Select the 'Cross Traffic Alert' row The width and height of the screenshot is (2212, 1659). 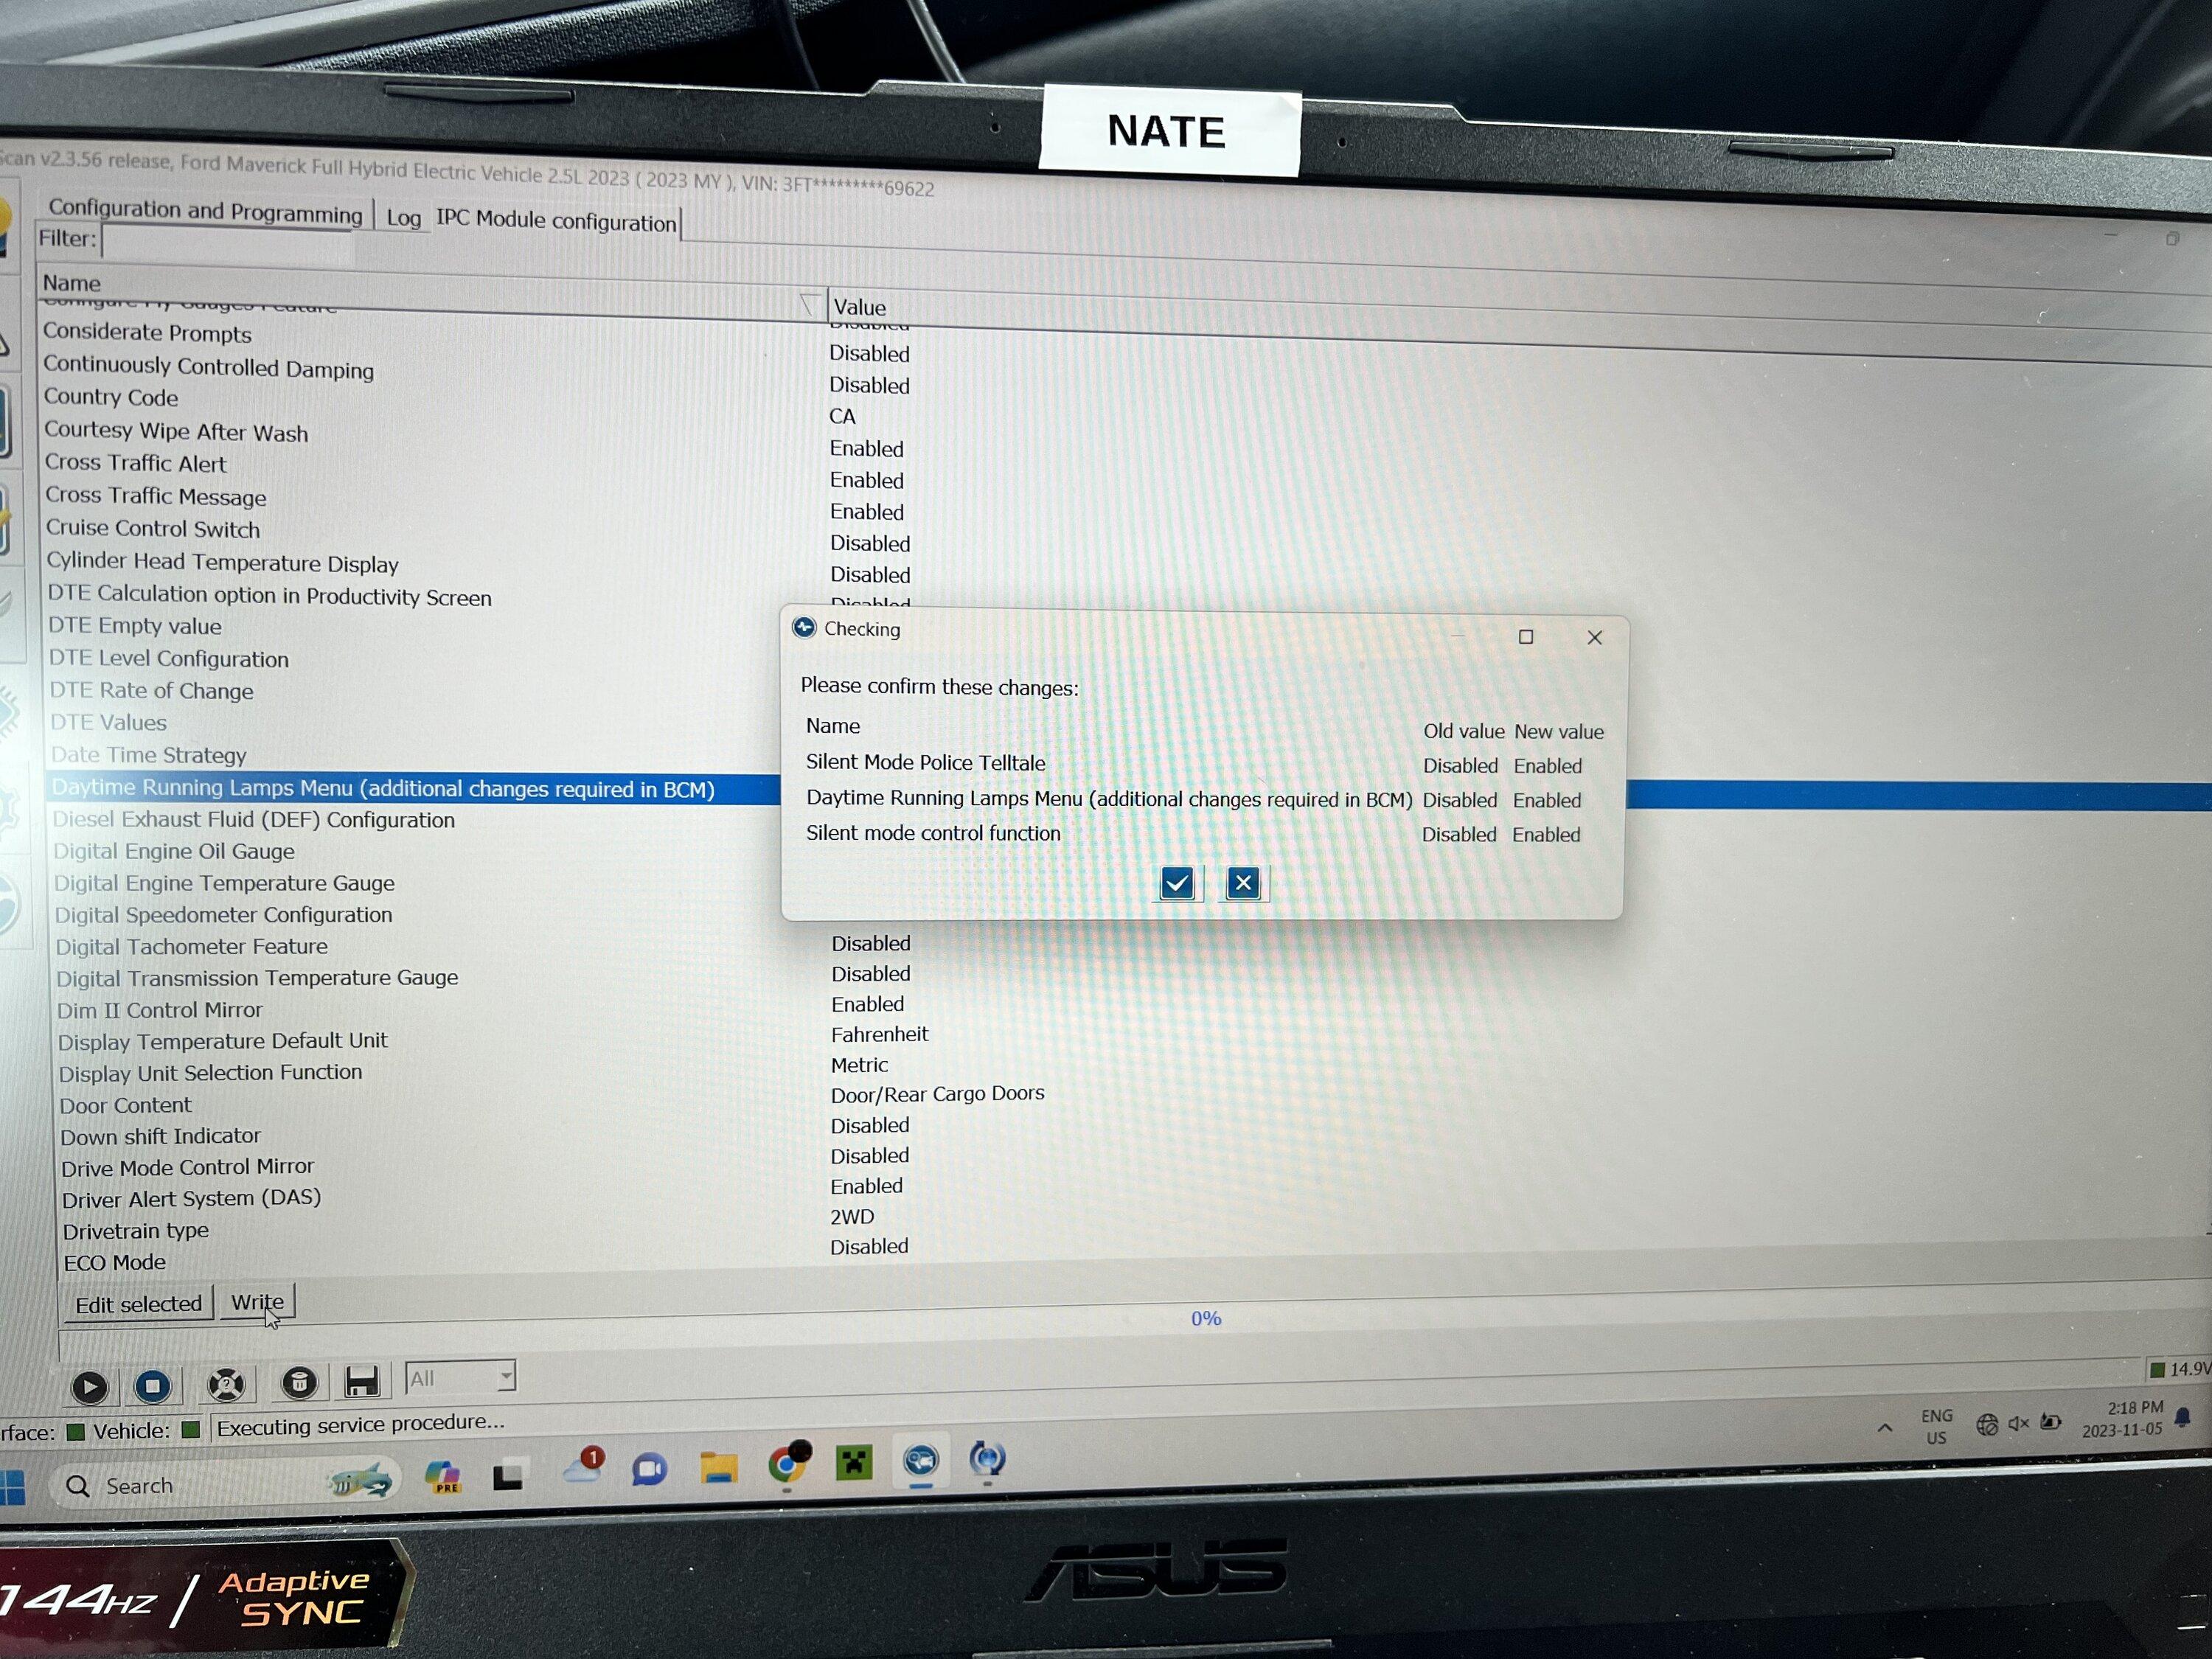tap(136, 463)
